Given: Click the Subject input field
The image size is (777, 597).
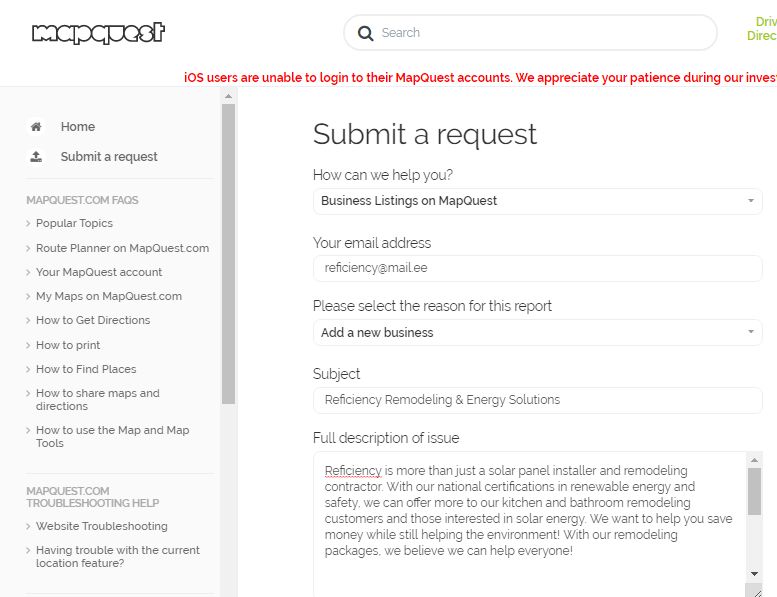Looking at the screenshot, I should (538, 400).
